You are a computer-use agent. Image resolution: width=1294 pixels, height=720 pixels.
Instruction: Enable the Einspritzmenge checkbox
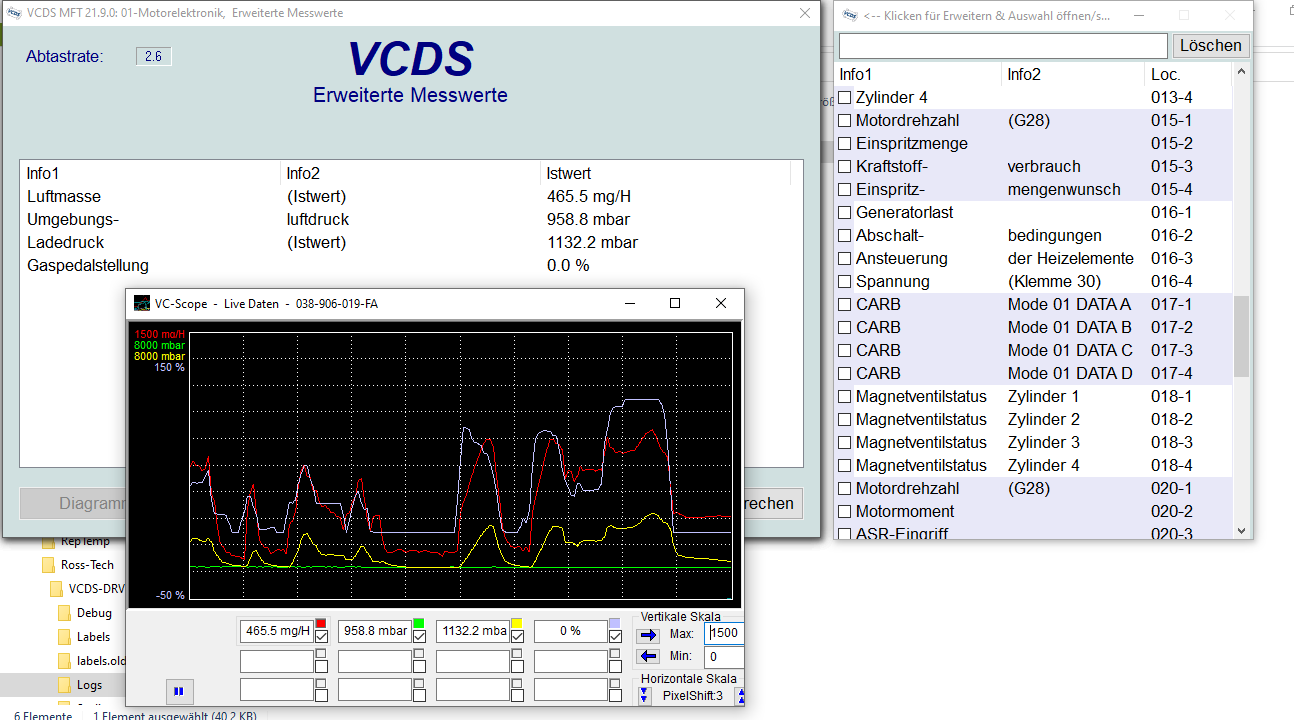pos(845,144)
